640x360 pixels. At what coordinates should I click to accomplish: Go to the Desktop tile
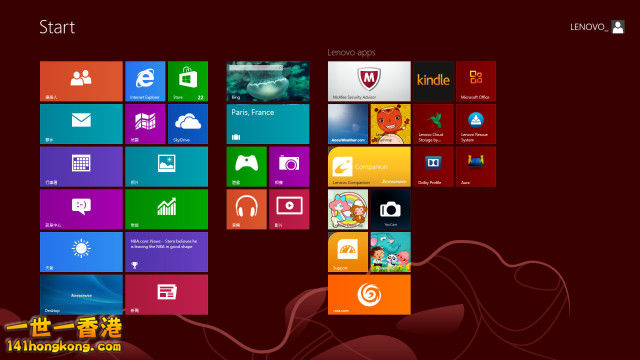coord(81,295)
